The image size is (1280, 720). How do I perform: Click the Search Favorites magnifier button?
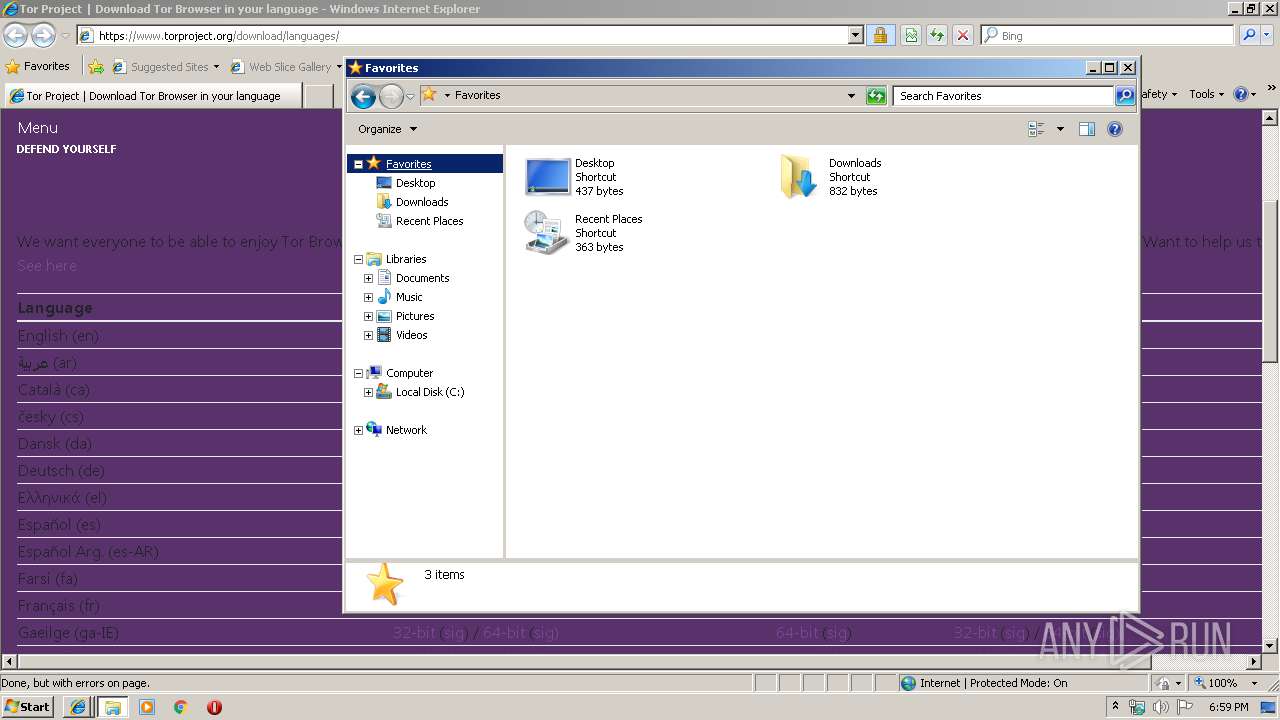[x=1125, y=96]
